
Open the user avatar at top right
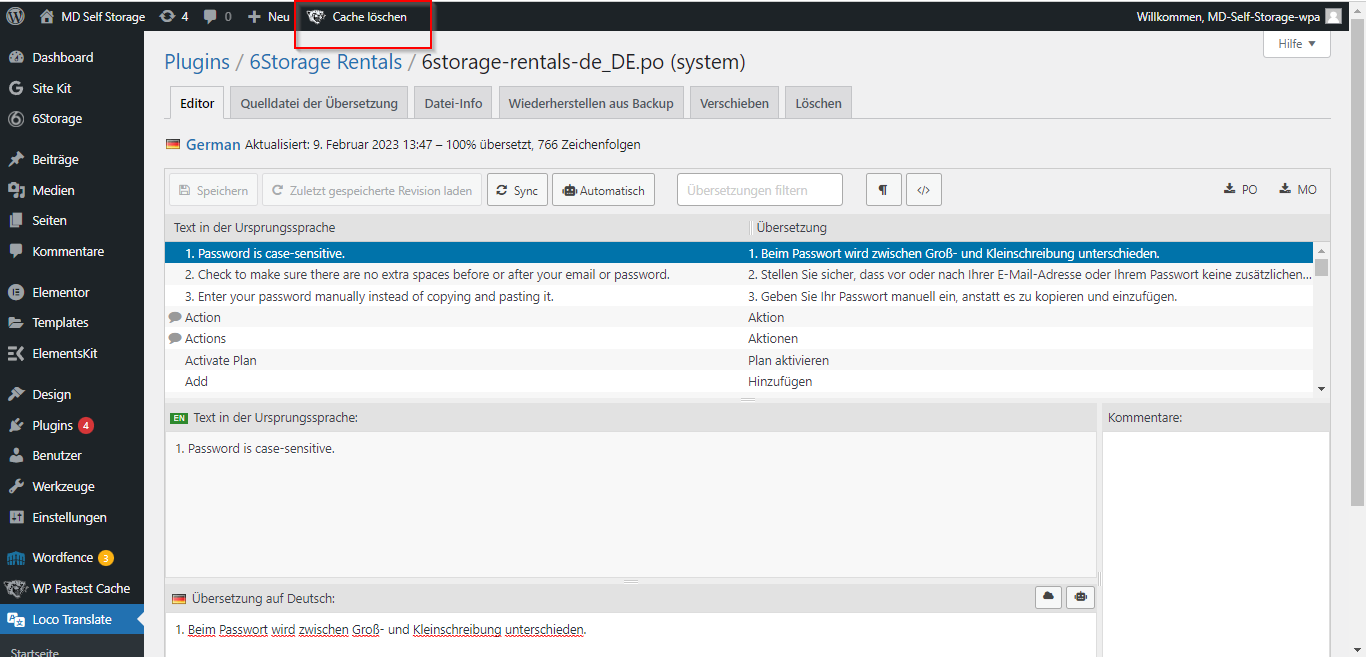(x=1333, y=16)
